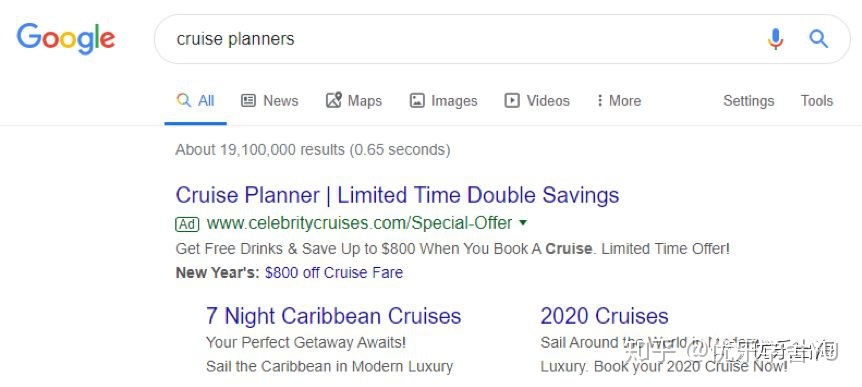Image resolution: width=862 pixels, height=387 pixels.
Task: Start voice search with microphone icon
Action: pyautogui.click(x=775, y=39)
